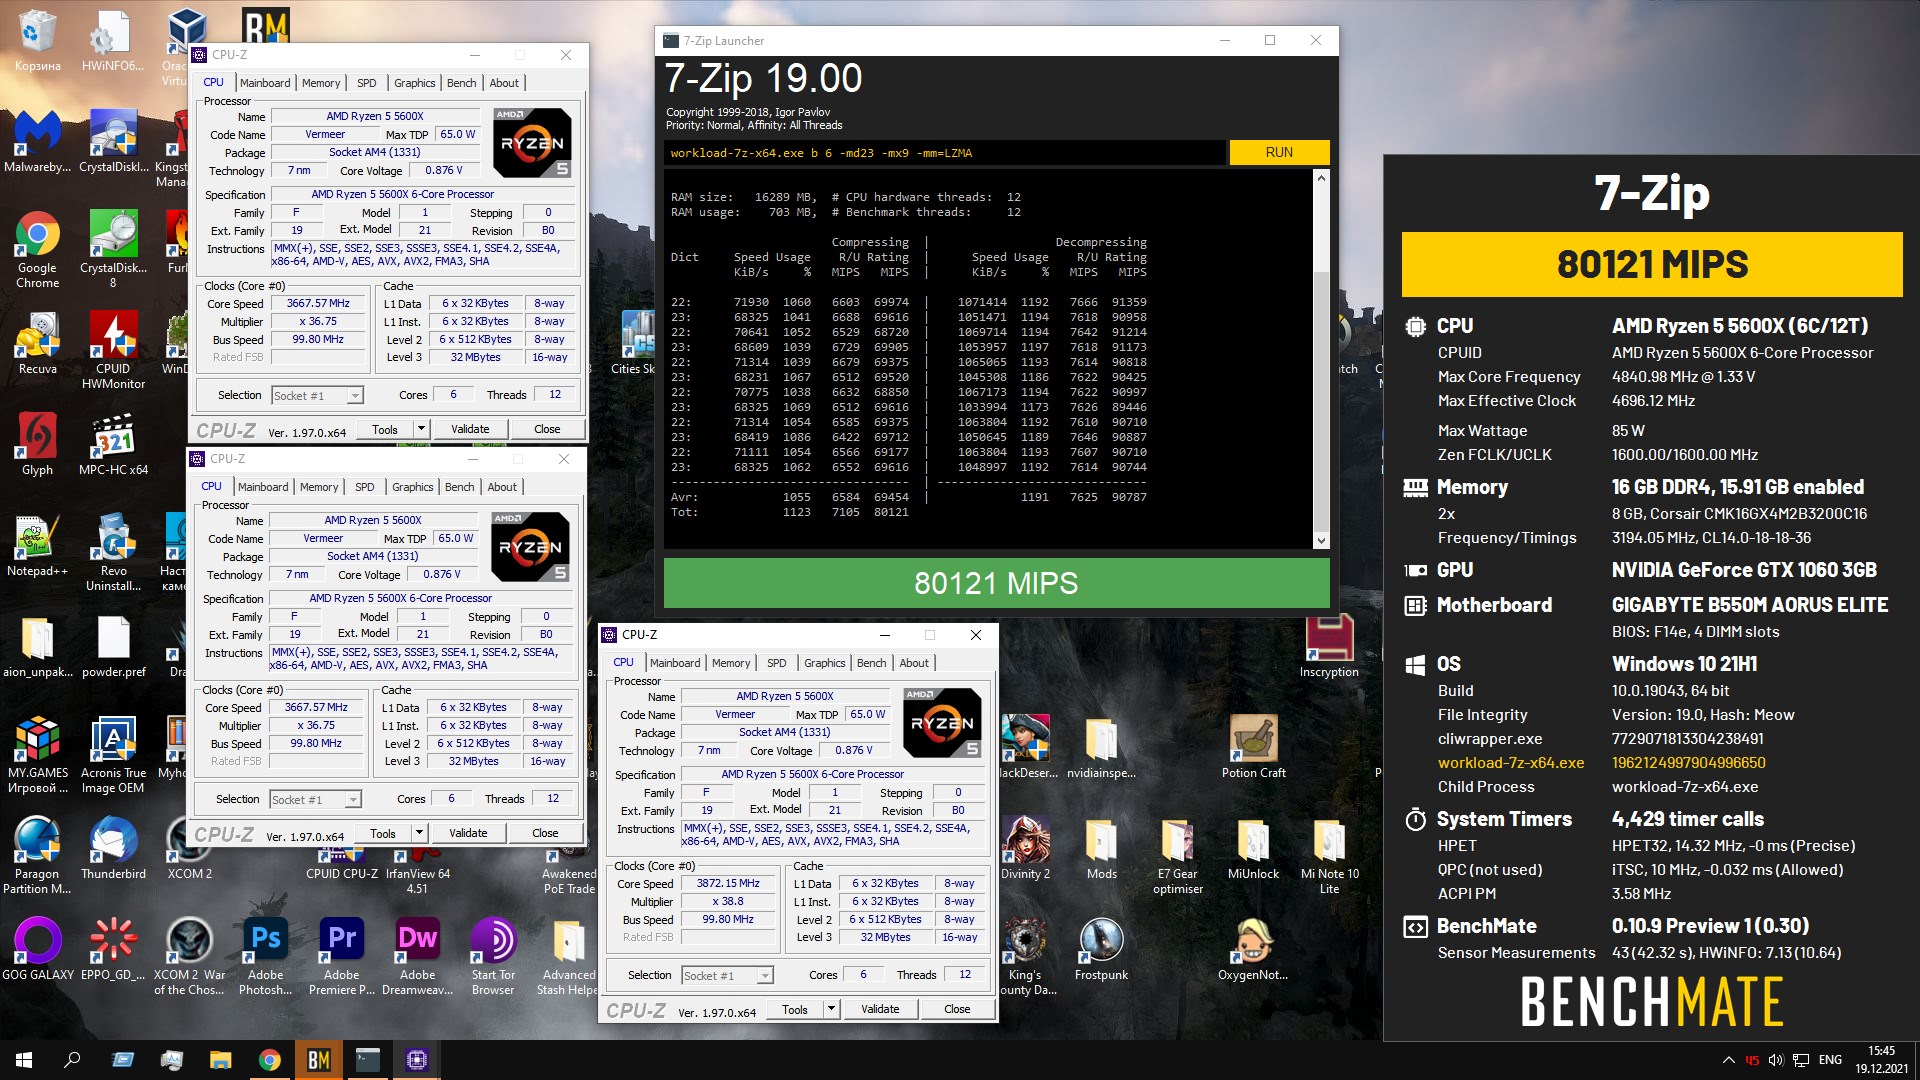Open E7 Gear optimiser folder
1920x1080 pixels.
1177,855
